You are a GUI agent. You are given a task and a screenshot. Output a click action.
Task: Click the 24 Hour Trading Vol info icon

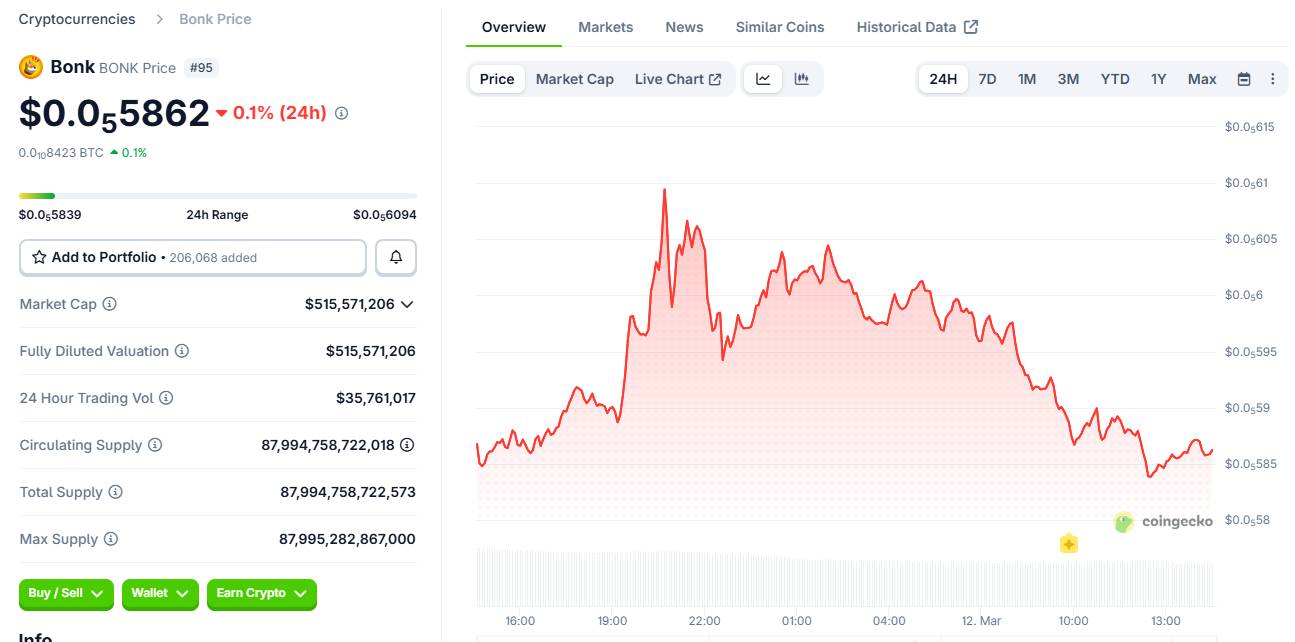coord(166,398)
